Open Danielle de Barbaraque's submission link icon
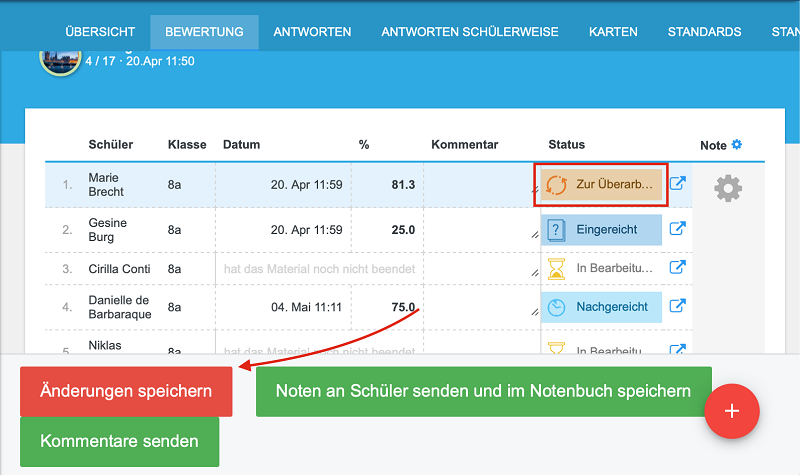The image size is (800, 475). pos(678,306)
